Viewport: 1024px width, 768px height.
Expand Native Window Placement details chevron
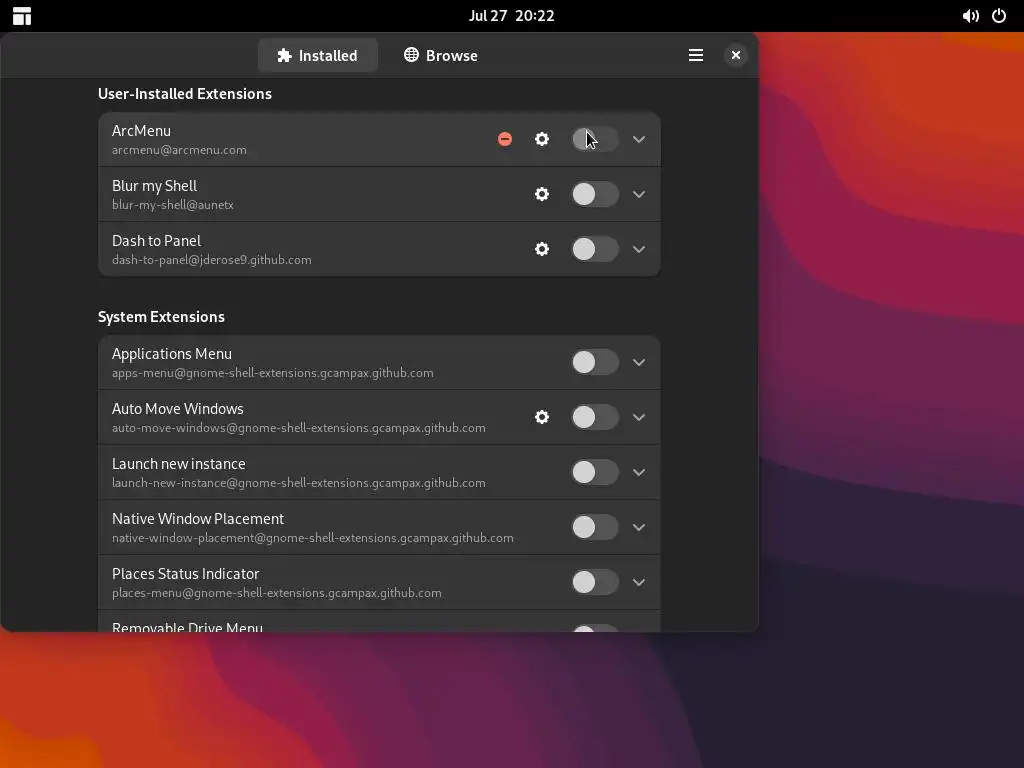[x=639, y=527]
